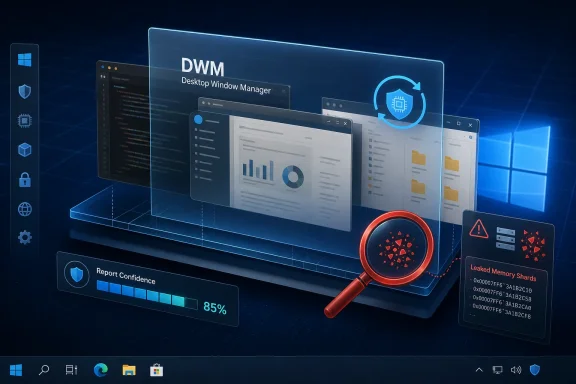The width and height of the screenshot is (576, 384).
Task: Click the large glowing Windows logo
Action: pos(514,168)
